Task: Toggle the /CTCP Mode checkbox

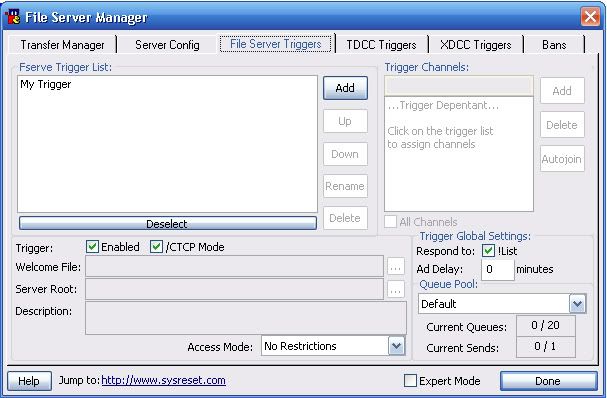Action: click(x=156, y=247)
